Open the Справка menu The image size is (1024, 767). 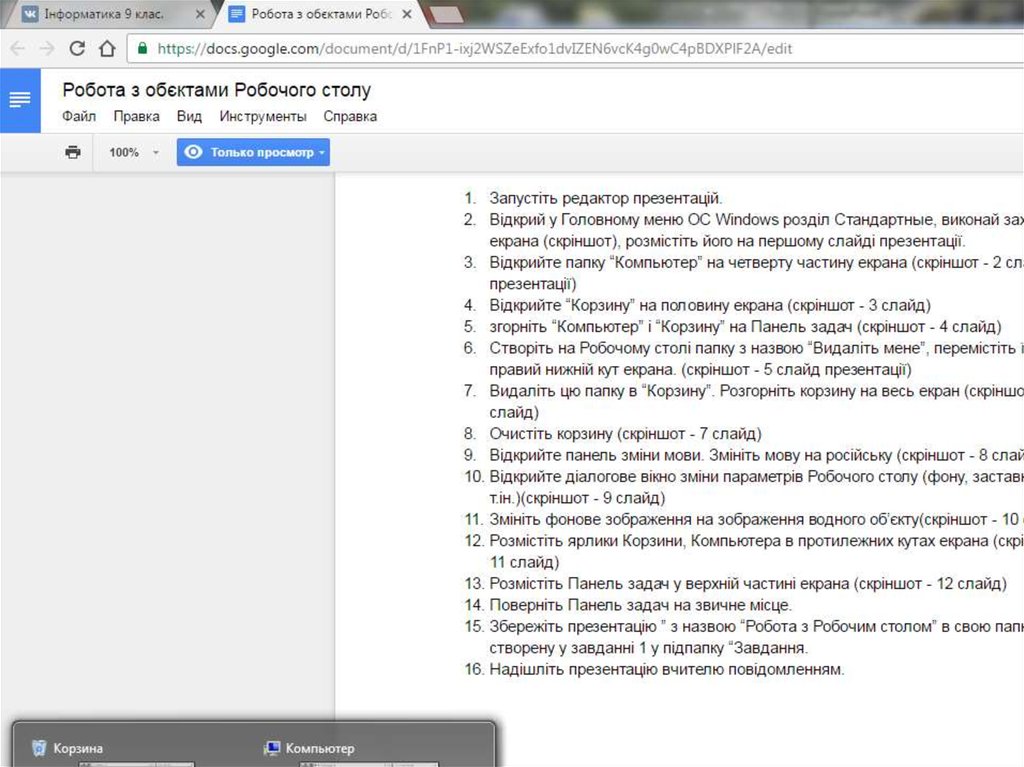(350, 117)
